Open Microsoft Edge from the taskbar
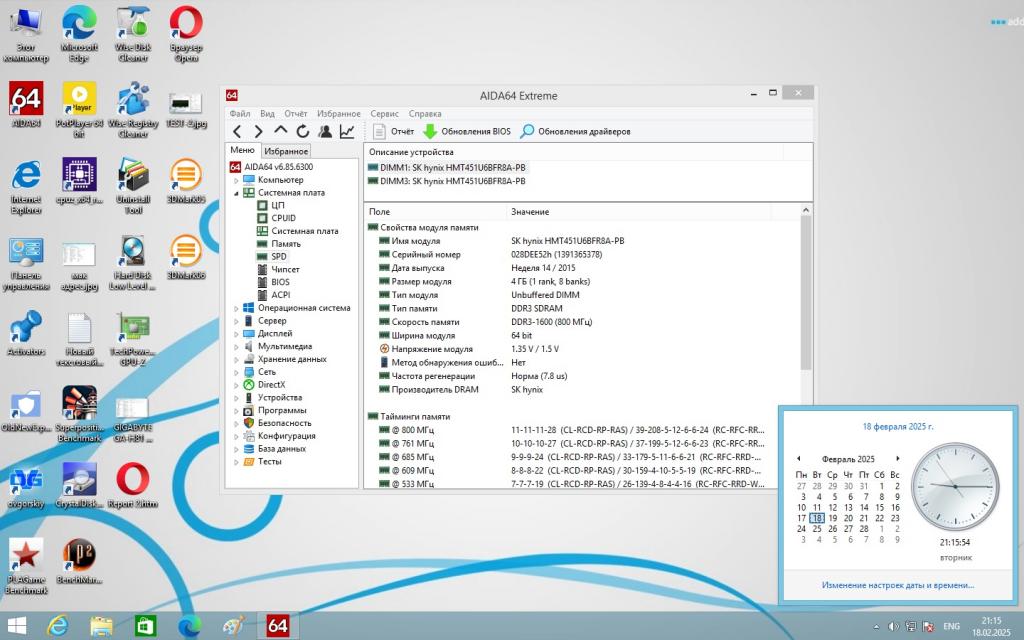This screenshot has width=1024, height=640. [x=189, y=626]
